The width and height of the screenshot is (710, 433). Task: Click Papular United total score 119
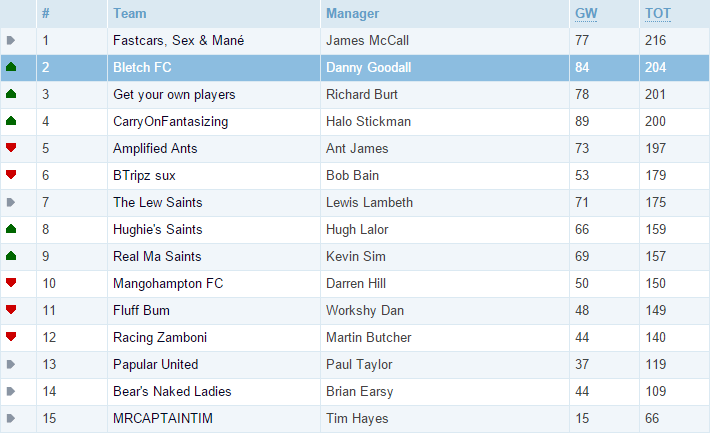655,364
